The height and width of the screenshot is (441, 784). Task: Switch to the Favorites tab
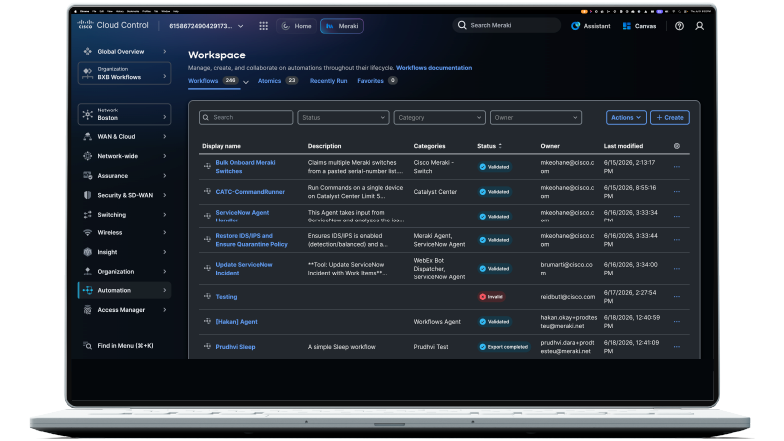point(376,81)
